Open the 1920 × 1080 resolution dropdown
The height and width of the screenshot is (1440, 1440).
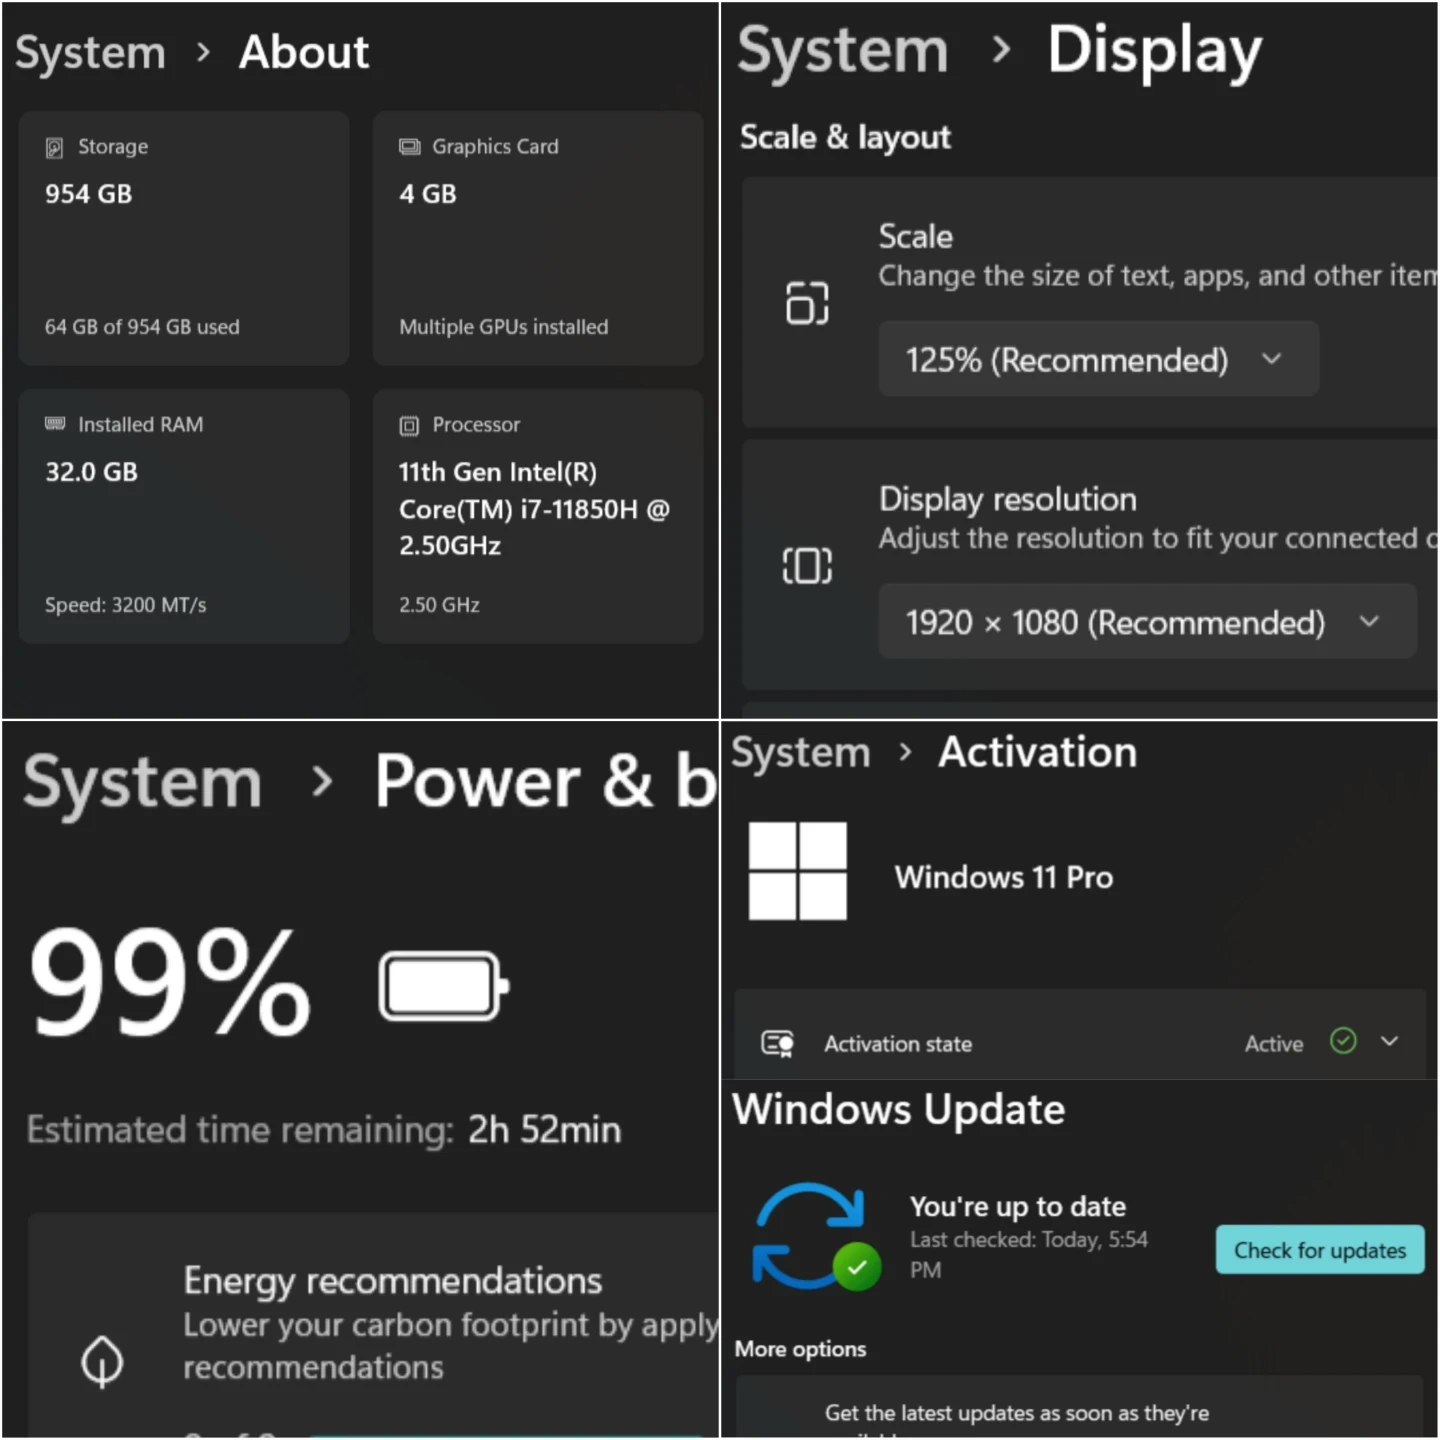(x=1147, y=621)
